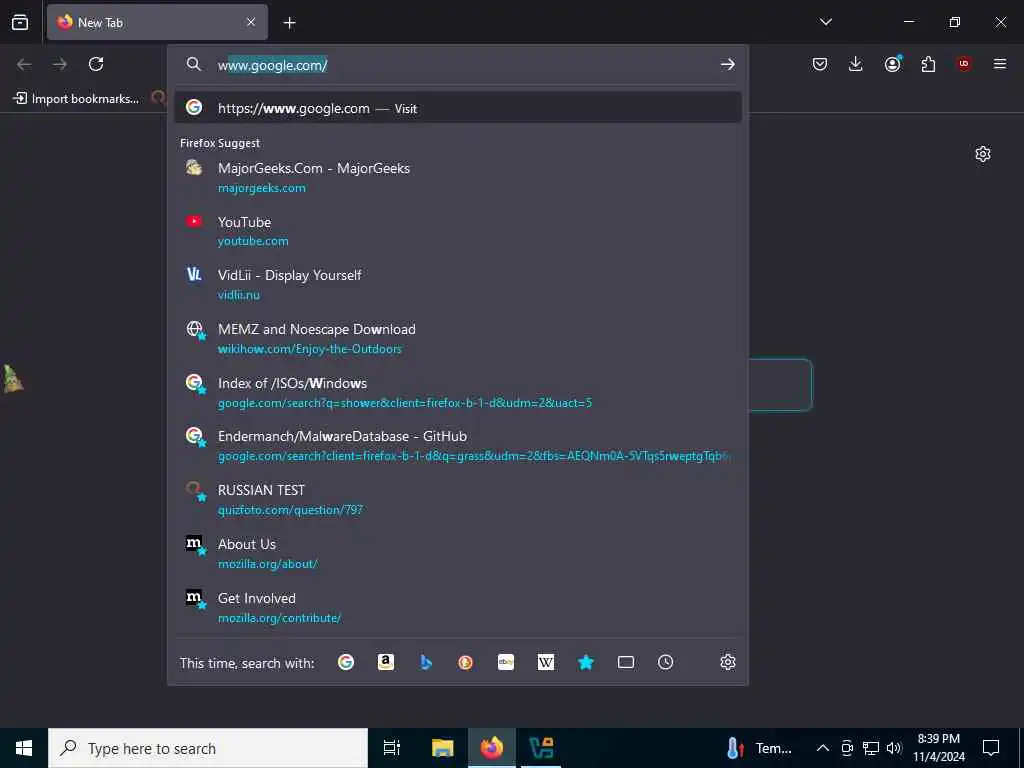Open the Windows Start menu

[x=24, y=748]
